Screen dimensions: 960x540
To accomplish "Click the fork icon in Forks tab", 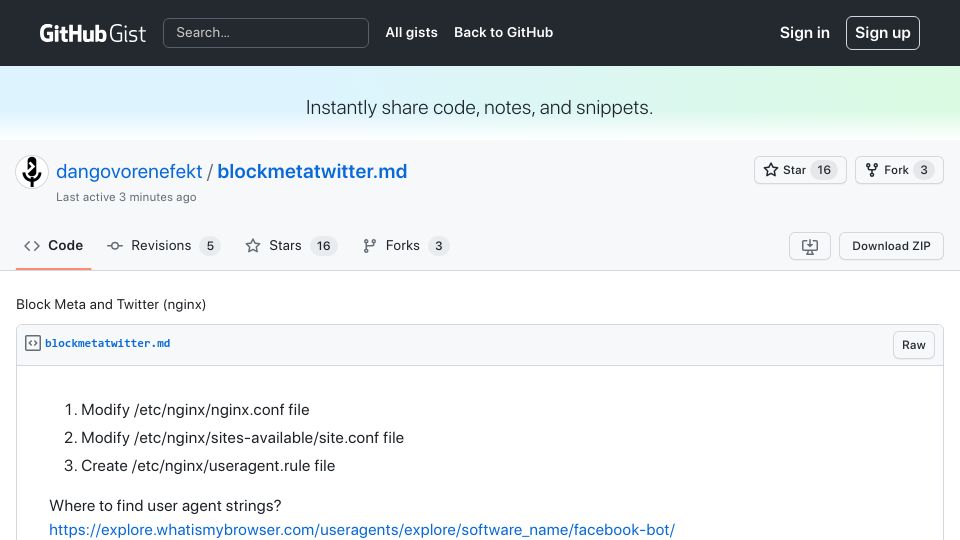I will [369, 246].
